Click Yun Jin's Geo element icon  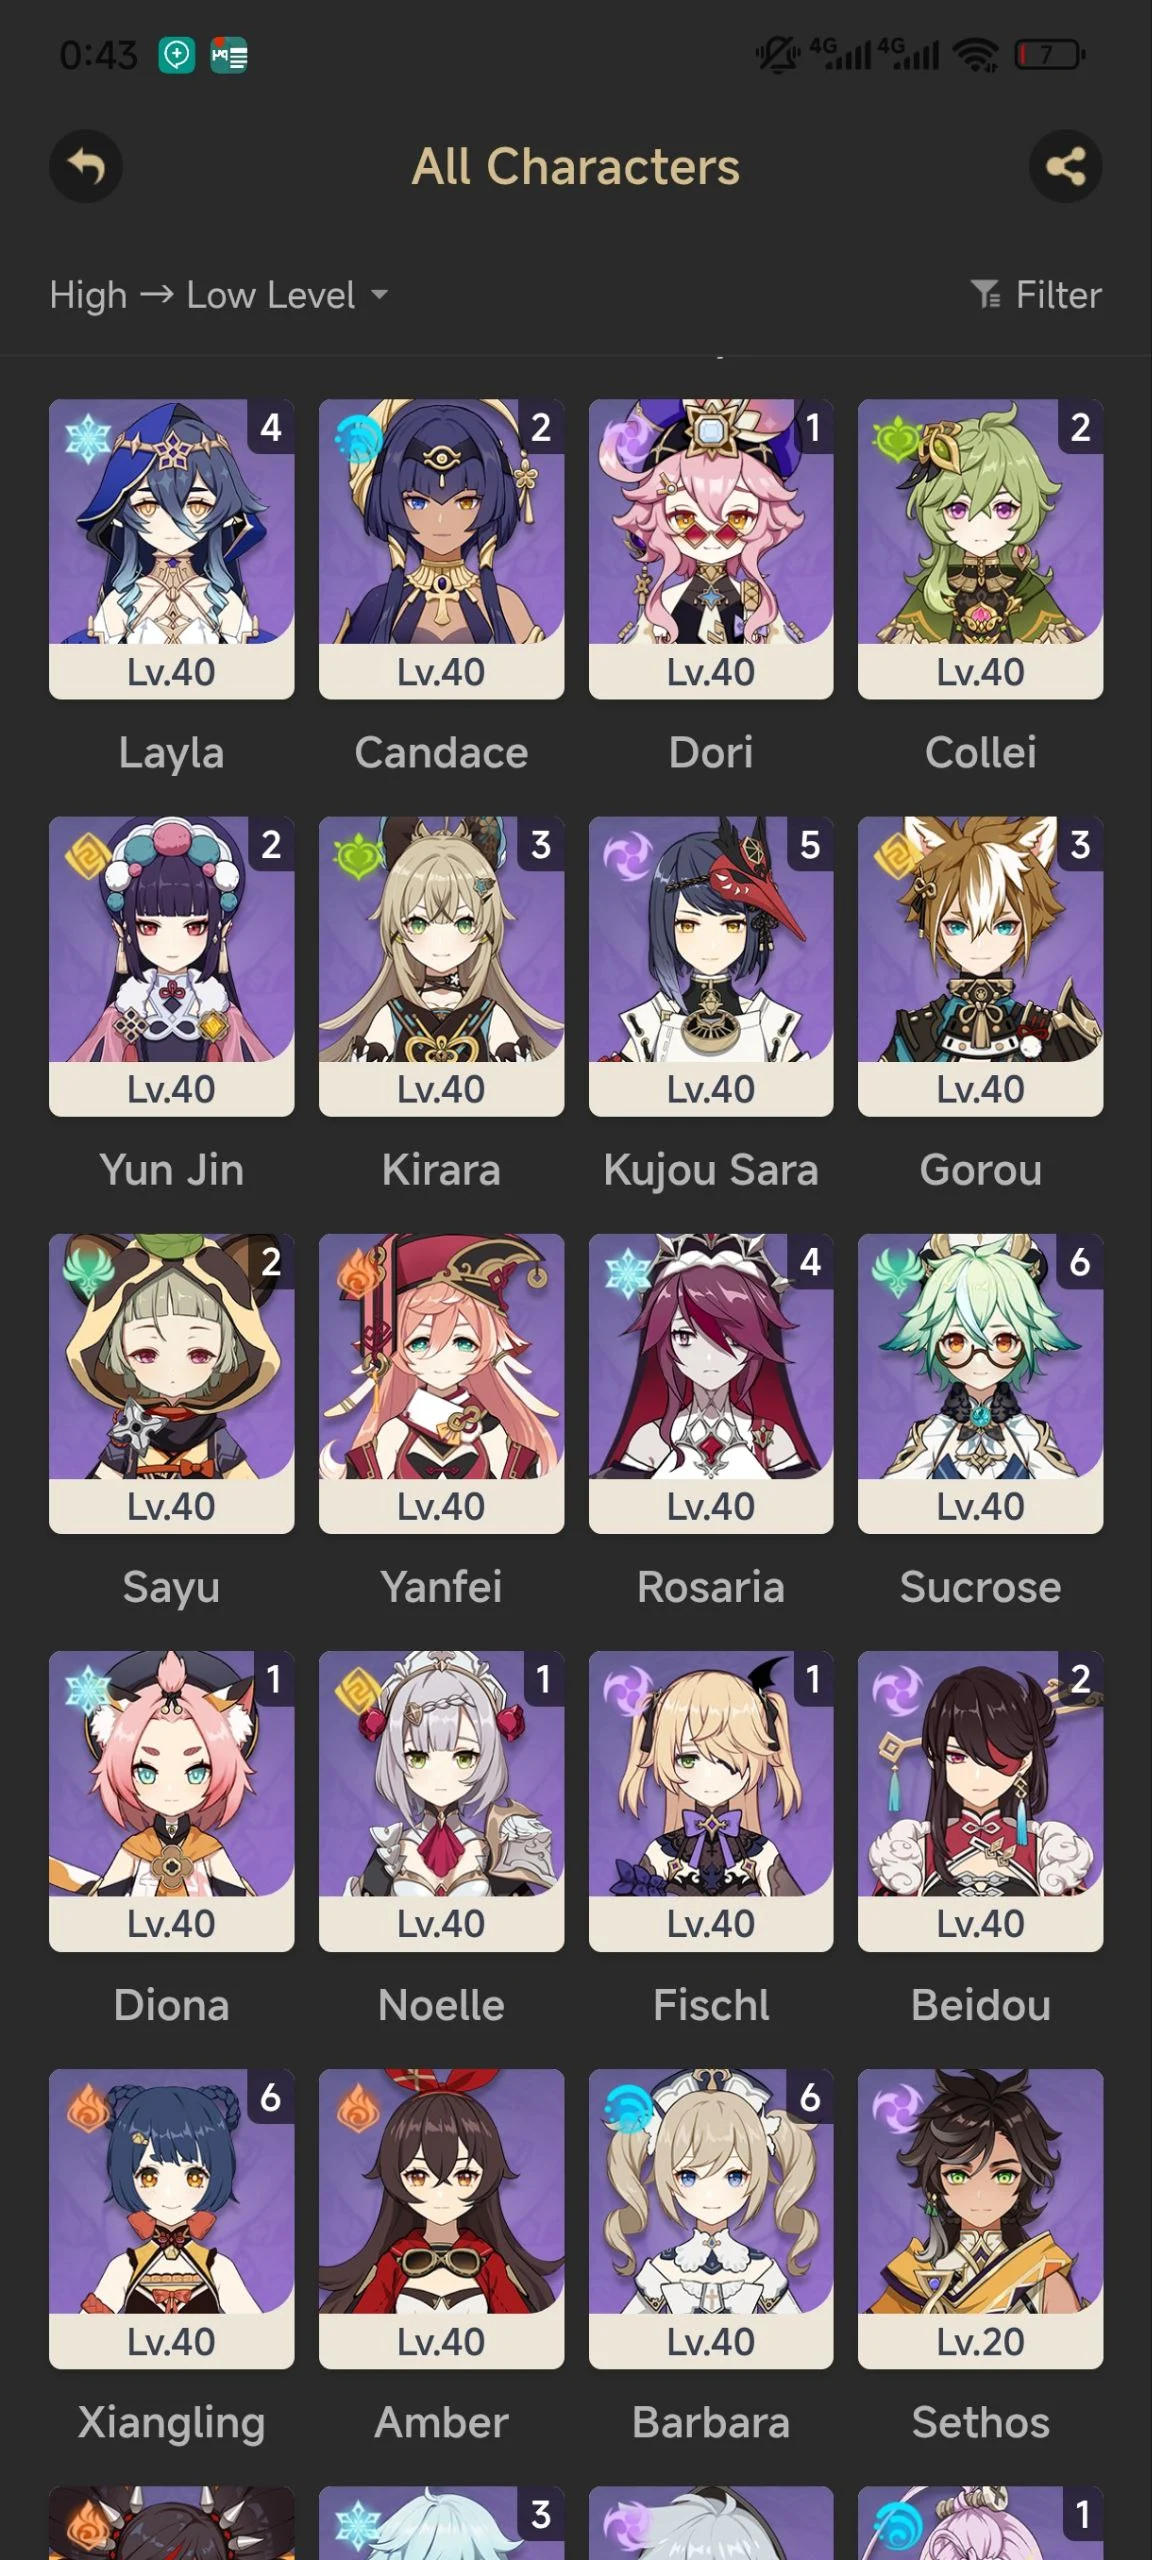coord(87,856)
